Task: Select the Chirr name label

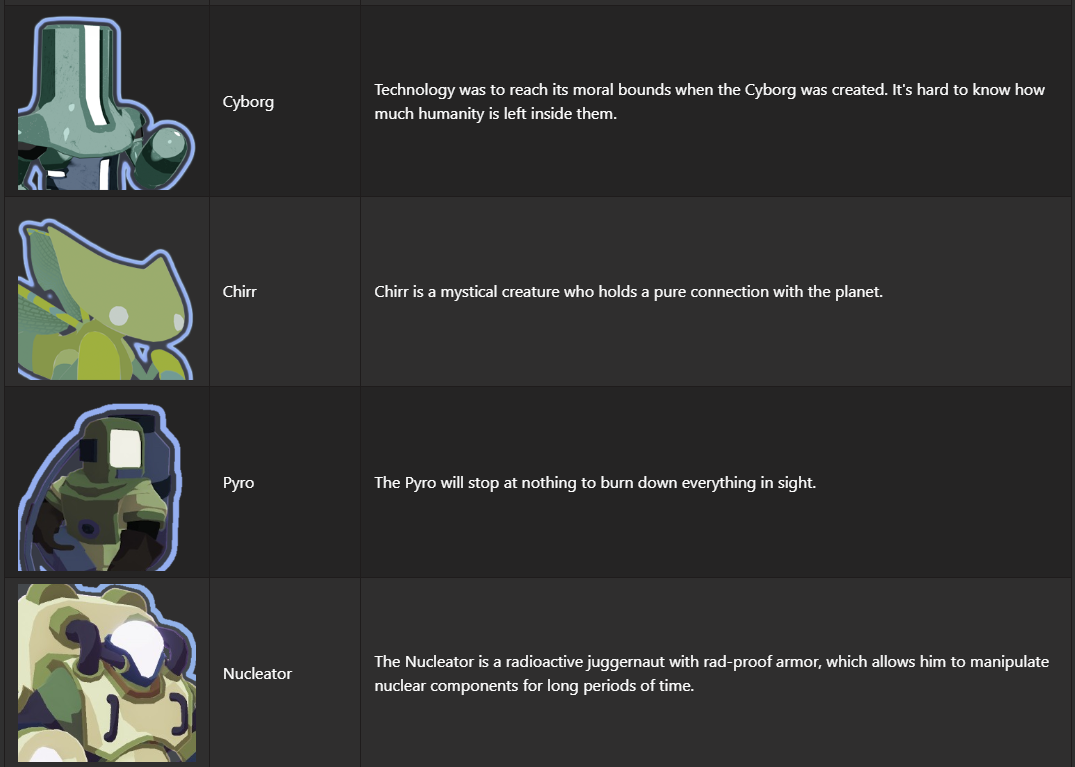Action: 239,293
